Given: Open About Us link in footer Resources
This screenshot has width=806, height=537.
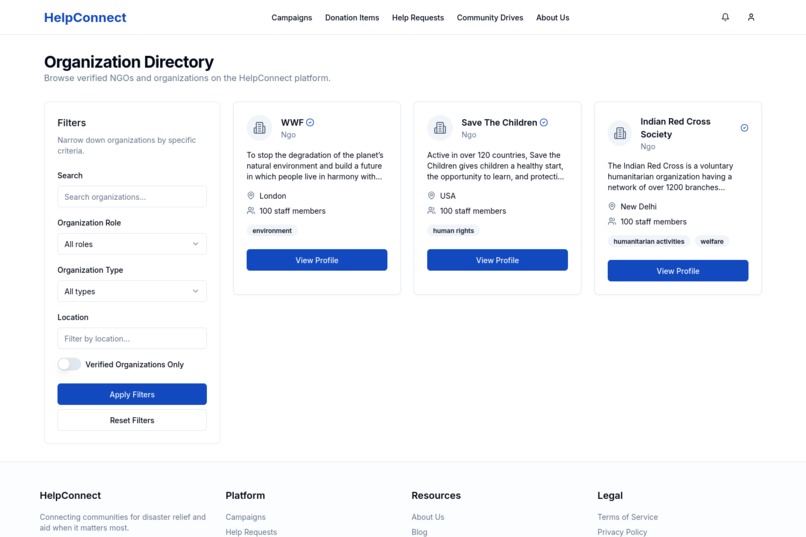Looking at the screenshot, I should tap(428, 517).
